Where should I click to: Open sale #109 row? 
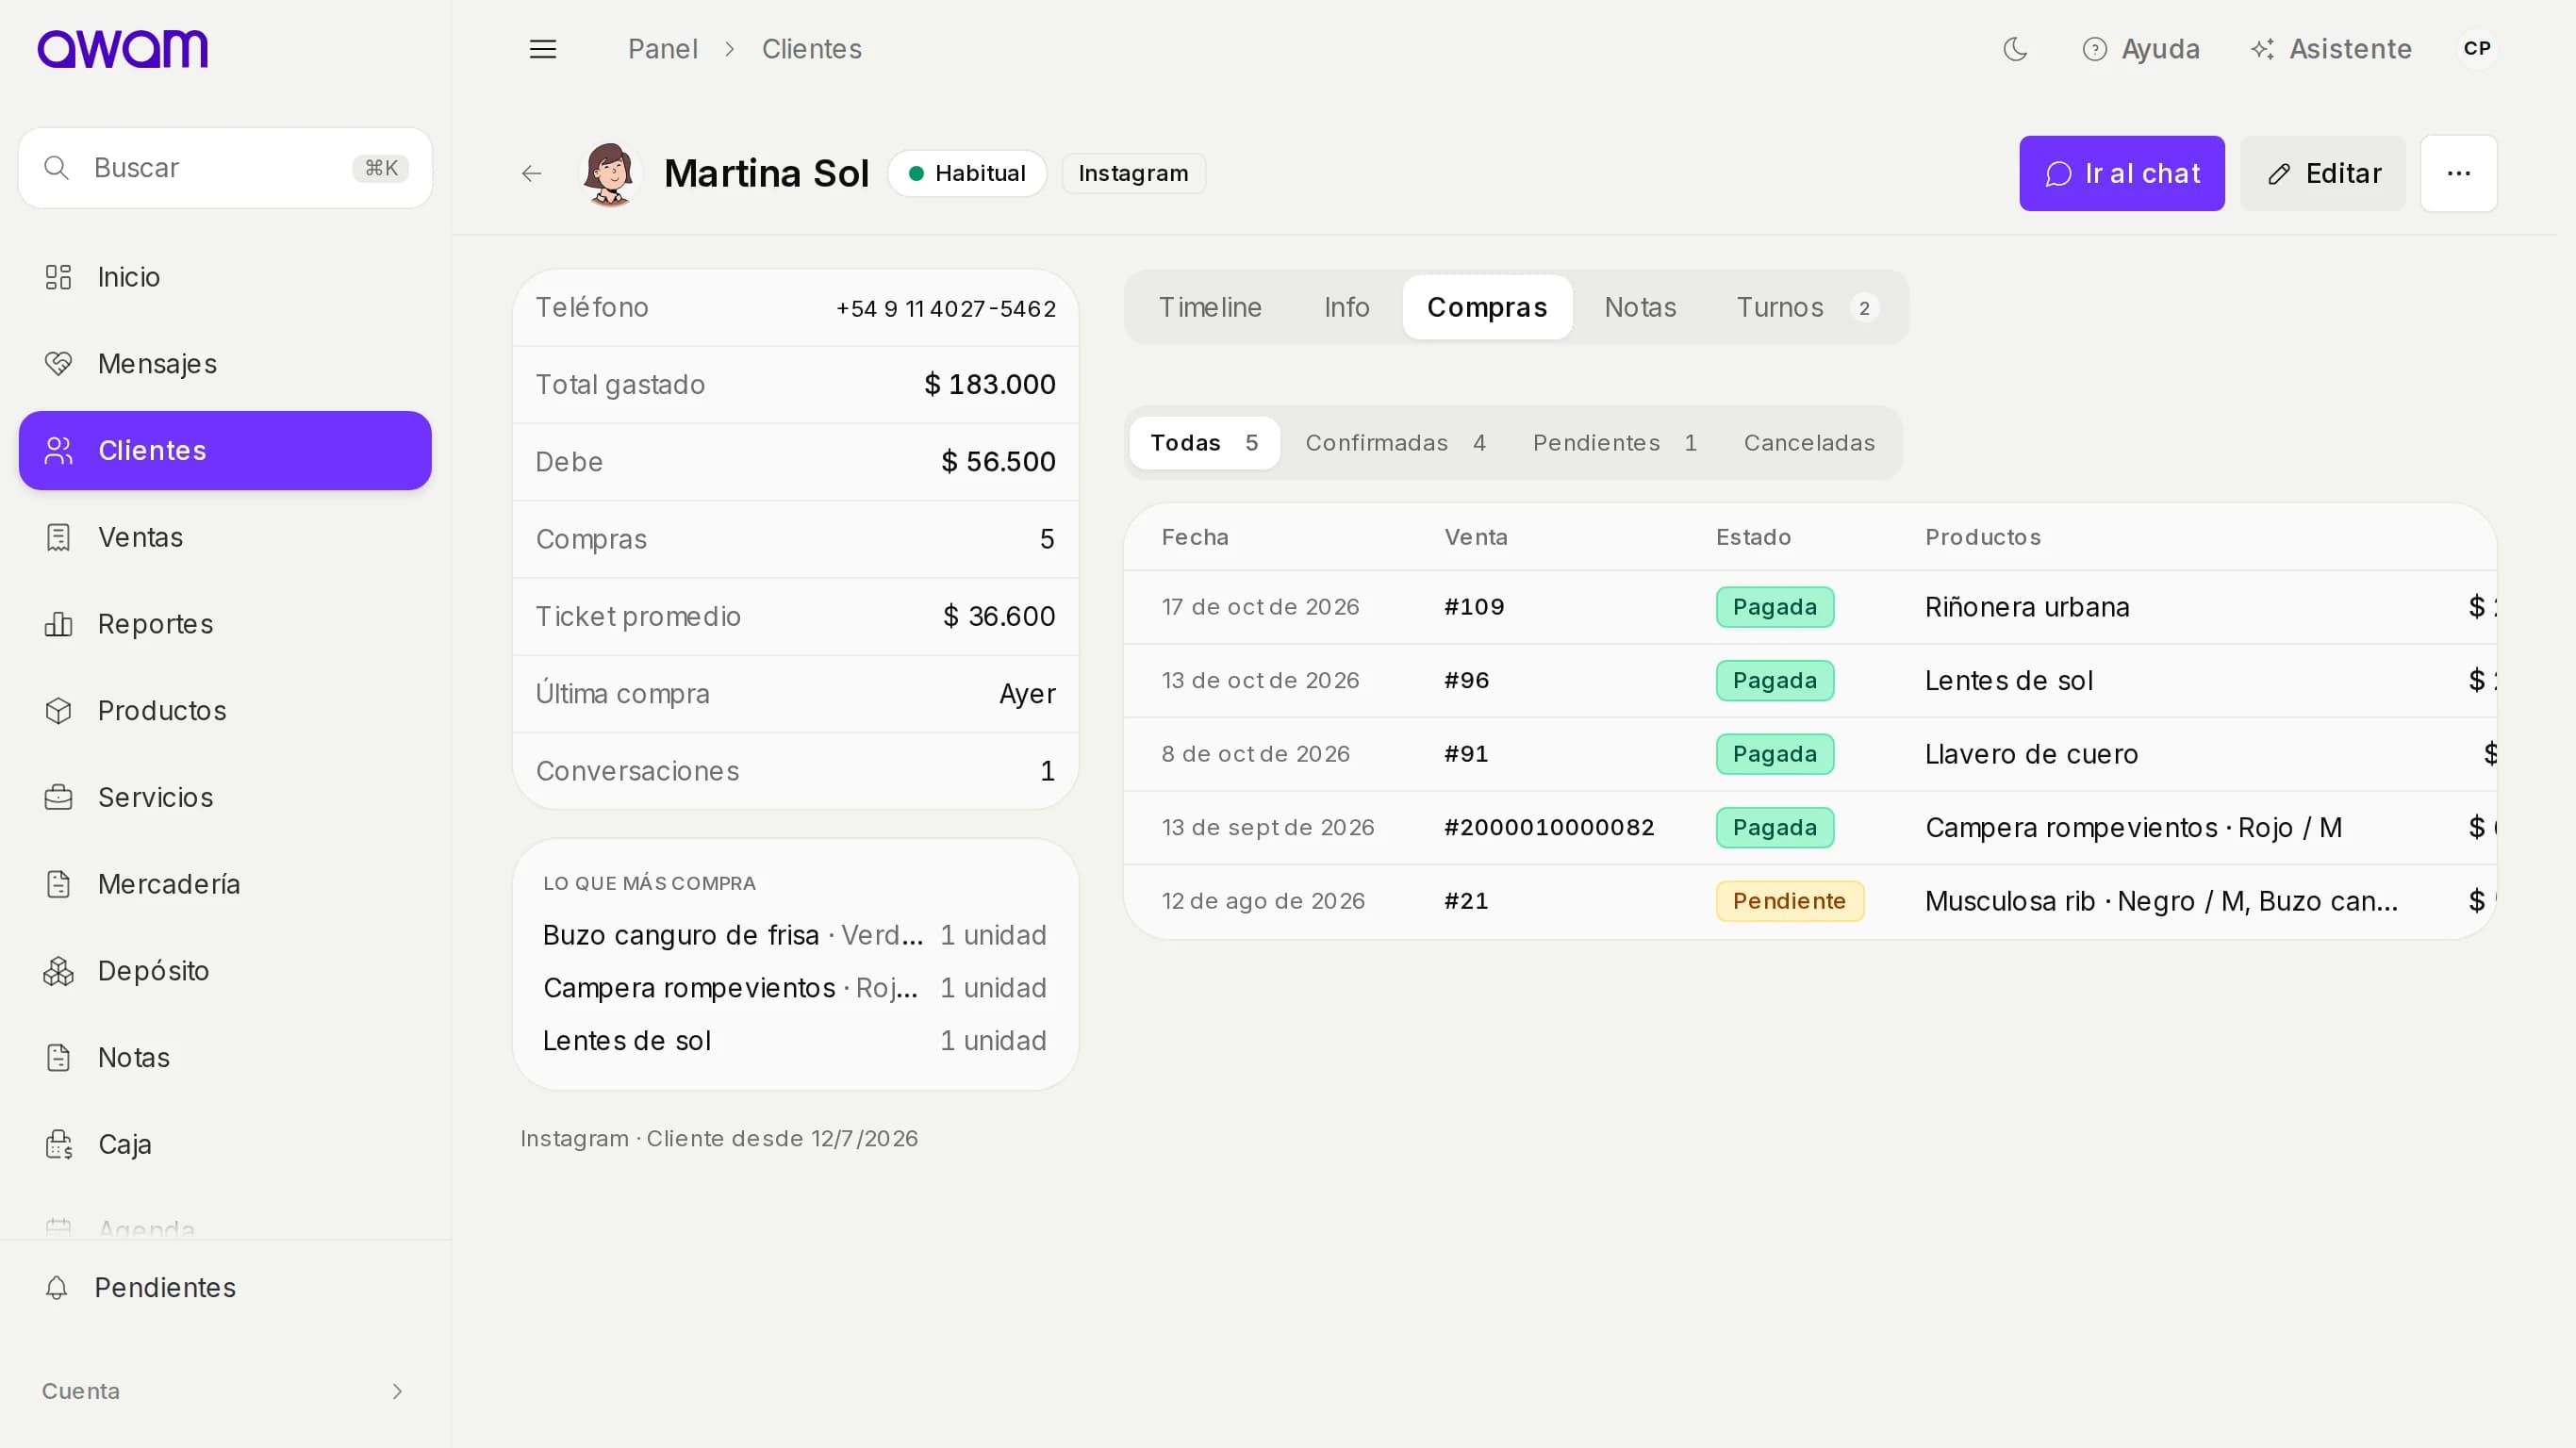[x=1810, y=607]
